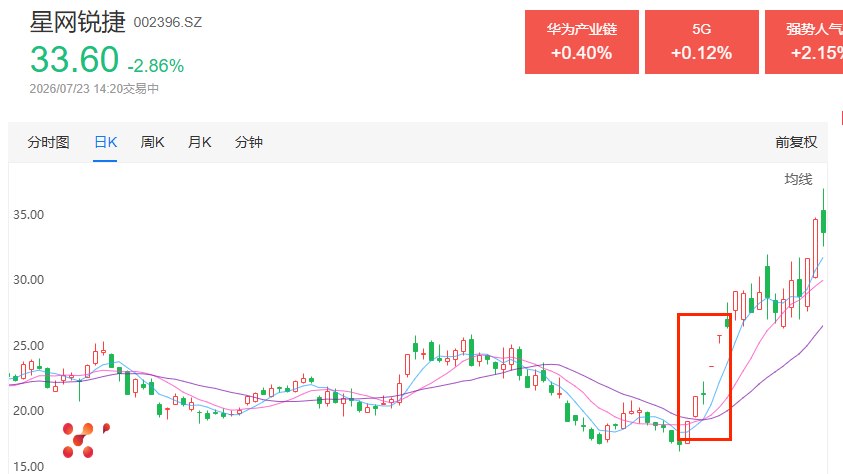Screen dimensions: 843x474
Task: Open the 分钟 minute chart tab
Action: (x=248, y=142)
